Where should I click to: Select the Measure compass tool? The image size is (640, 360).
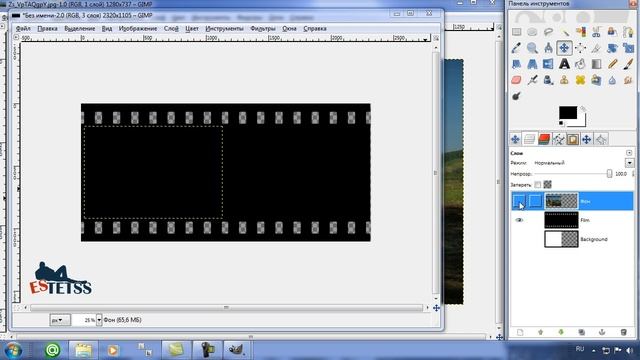(x=548, y=48)
